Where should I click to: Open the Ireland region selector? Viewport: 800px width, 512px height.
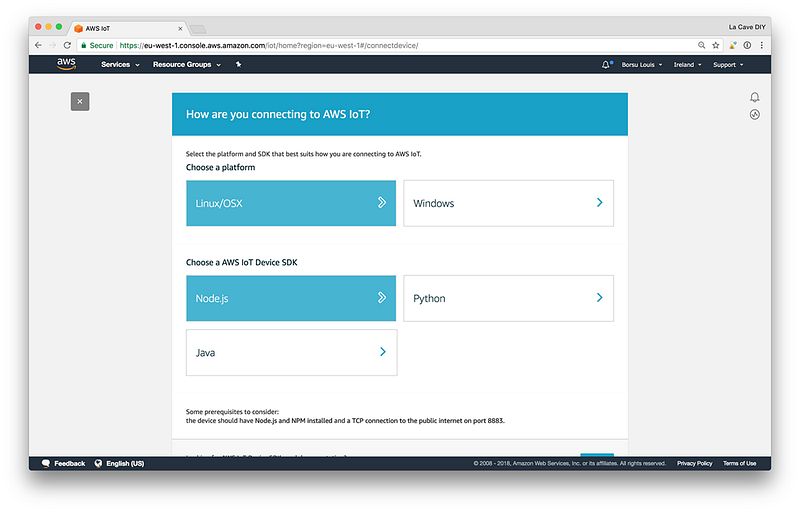pos(687,65)
